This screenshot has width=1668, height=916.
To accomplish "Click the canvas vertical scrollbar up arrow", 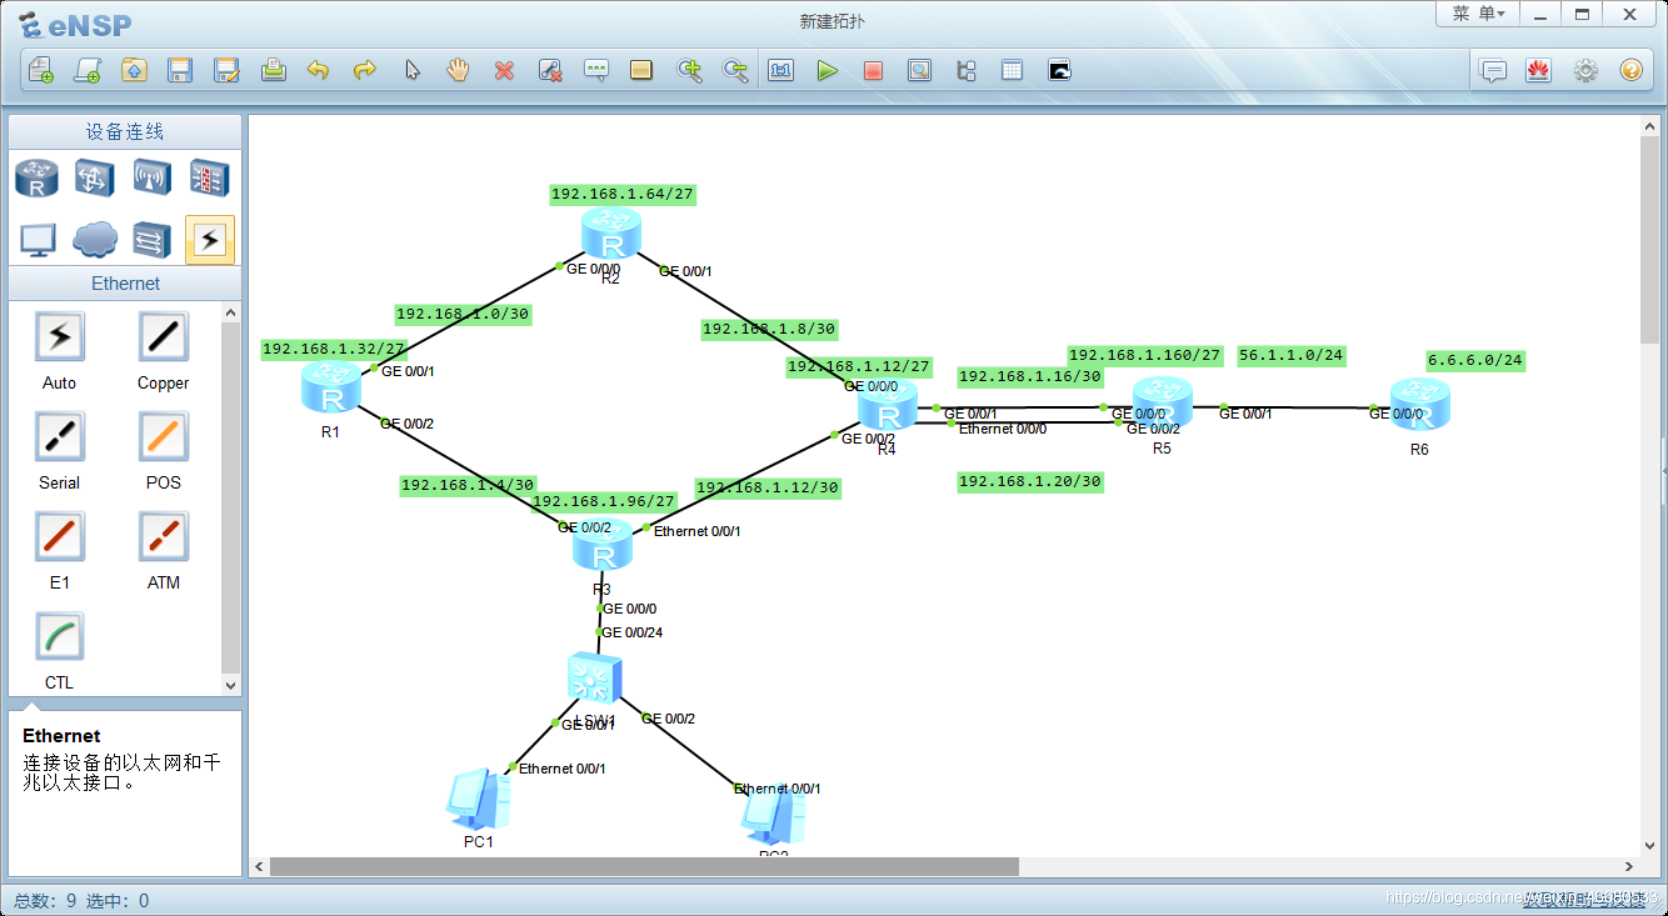I will point(1650,127).
